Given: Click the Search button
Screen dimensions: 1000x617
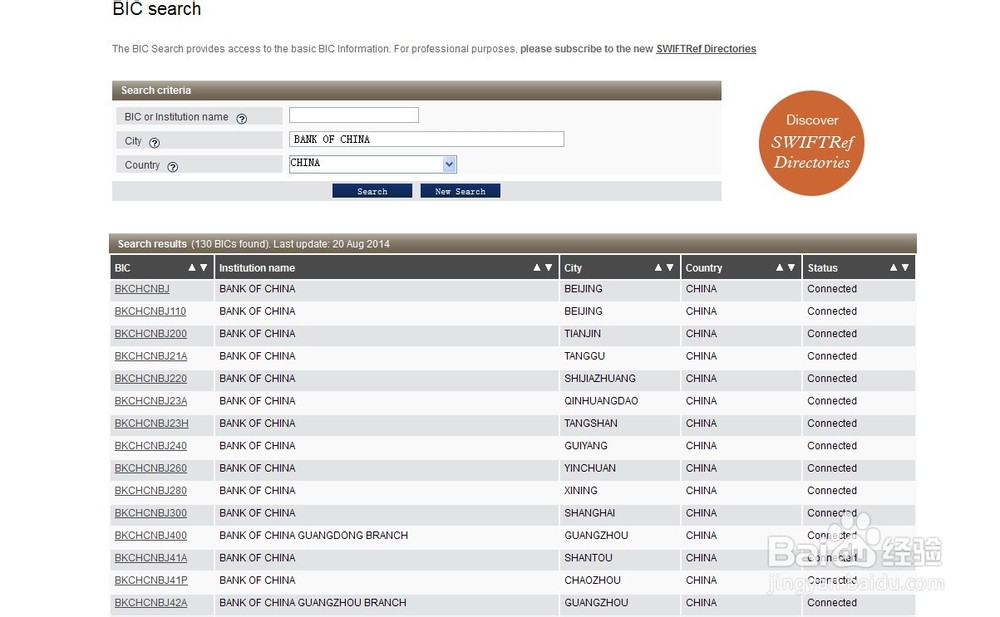Looking at the screenshot, I should [372, 191].
